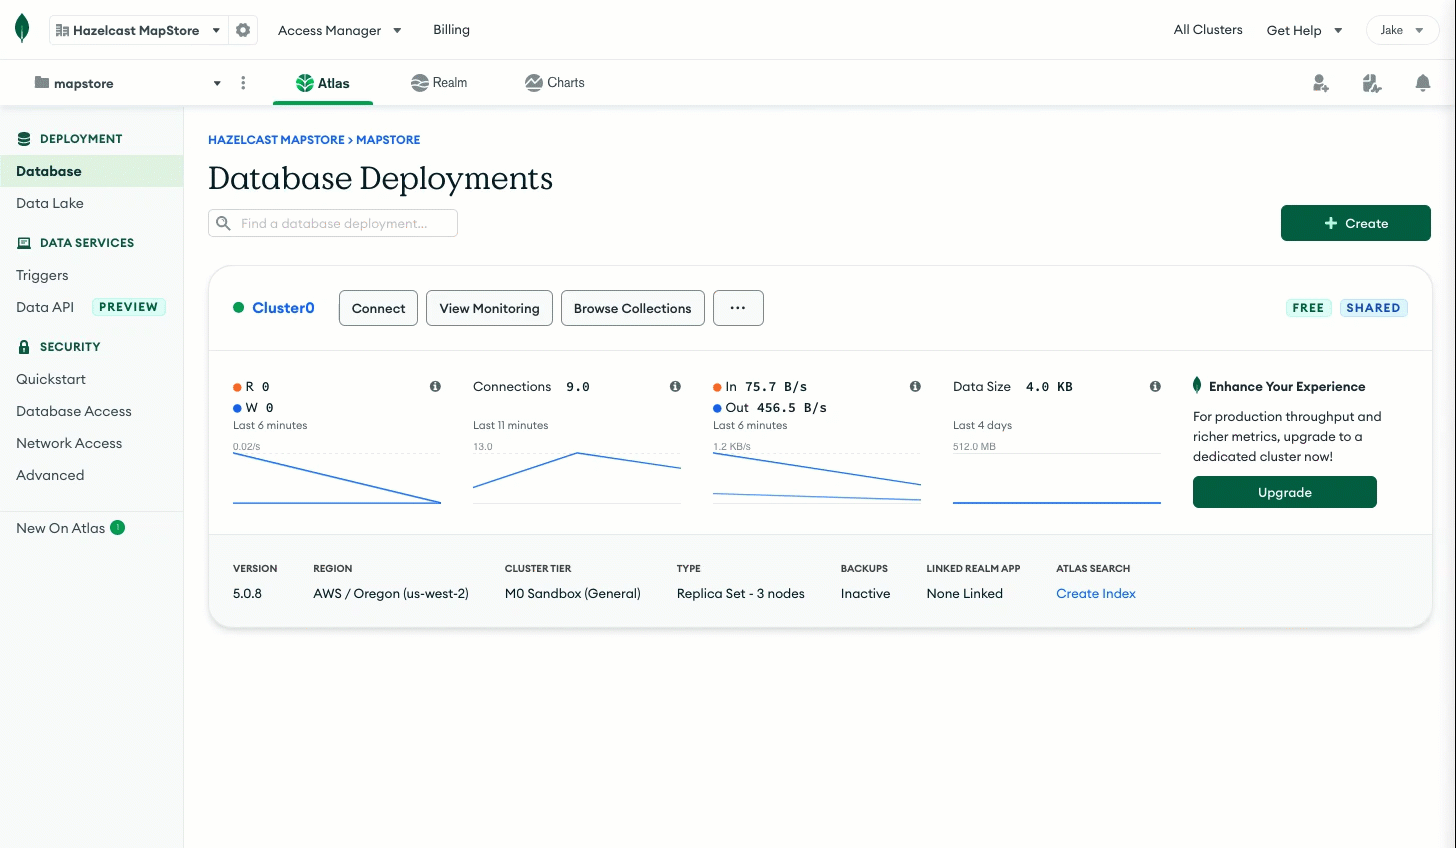Expand the Access Manager dropdown

click(x=340, y=30)
